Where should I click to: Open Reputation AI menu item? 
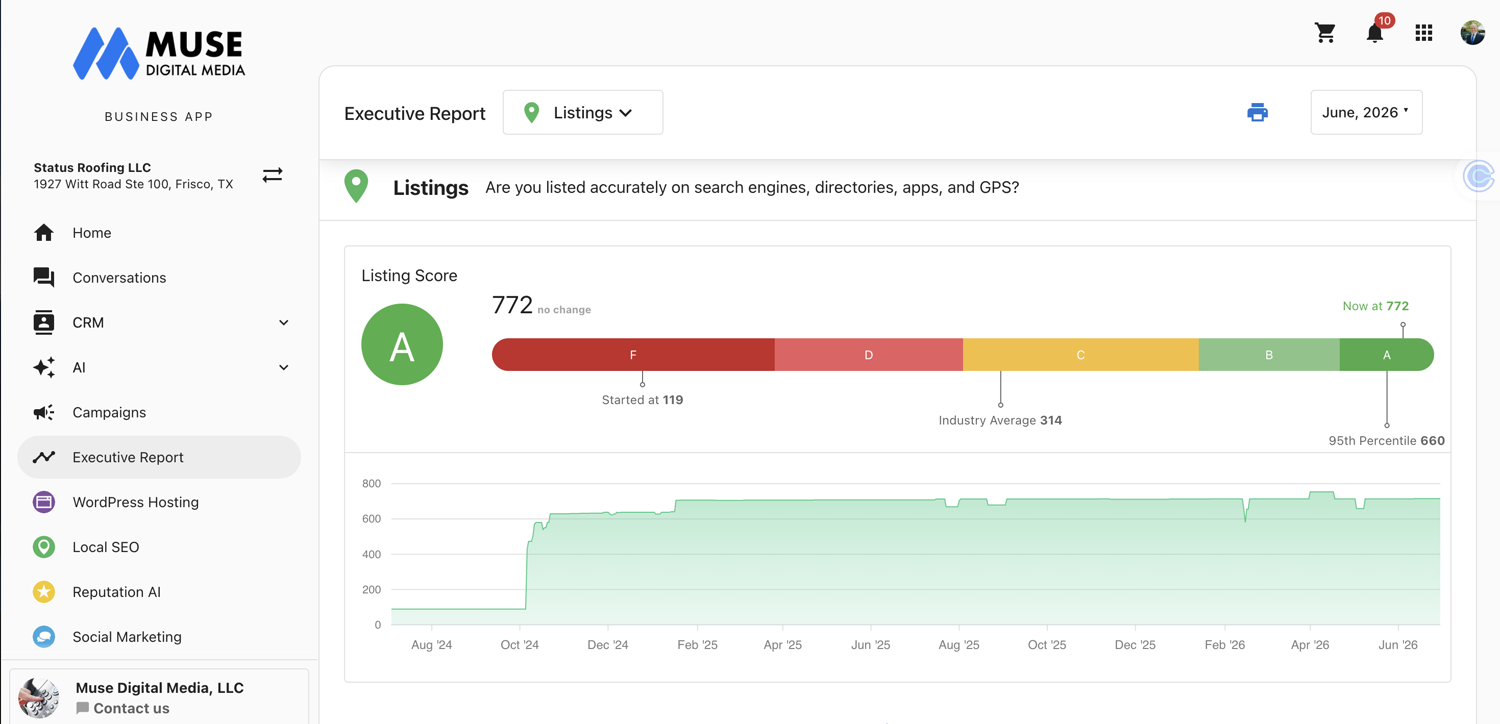point(159,592)
